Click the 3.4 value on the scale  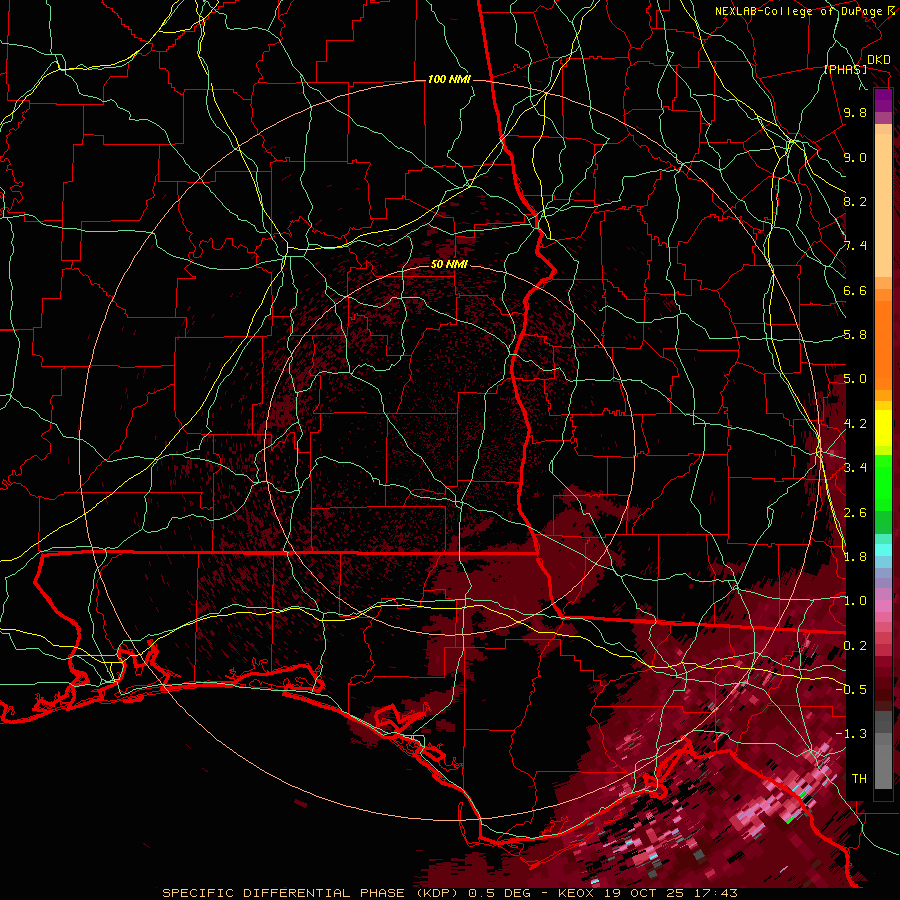855,467
